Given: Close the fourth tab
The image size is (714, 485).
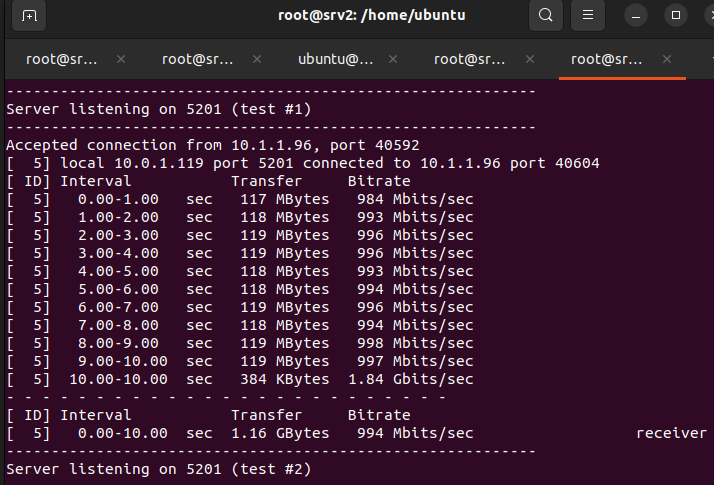Looking at the screenshot, I should click(529, 59).
